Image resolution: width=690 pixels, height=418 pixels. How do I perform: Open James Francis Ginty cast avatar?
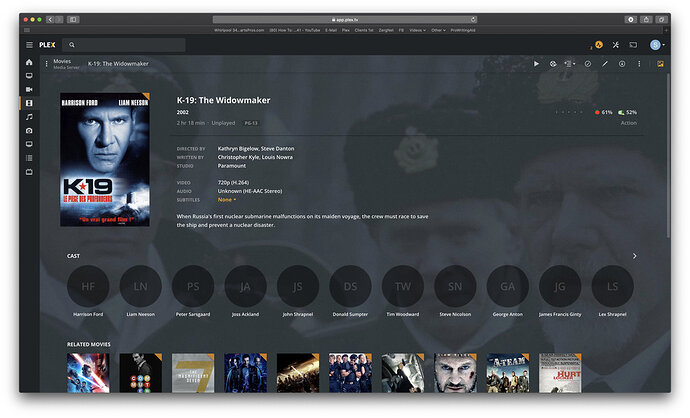pos(560,286)
